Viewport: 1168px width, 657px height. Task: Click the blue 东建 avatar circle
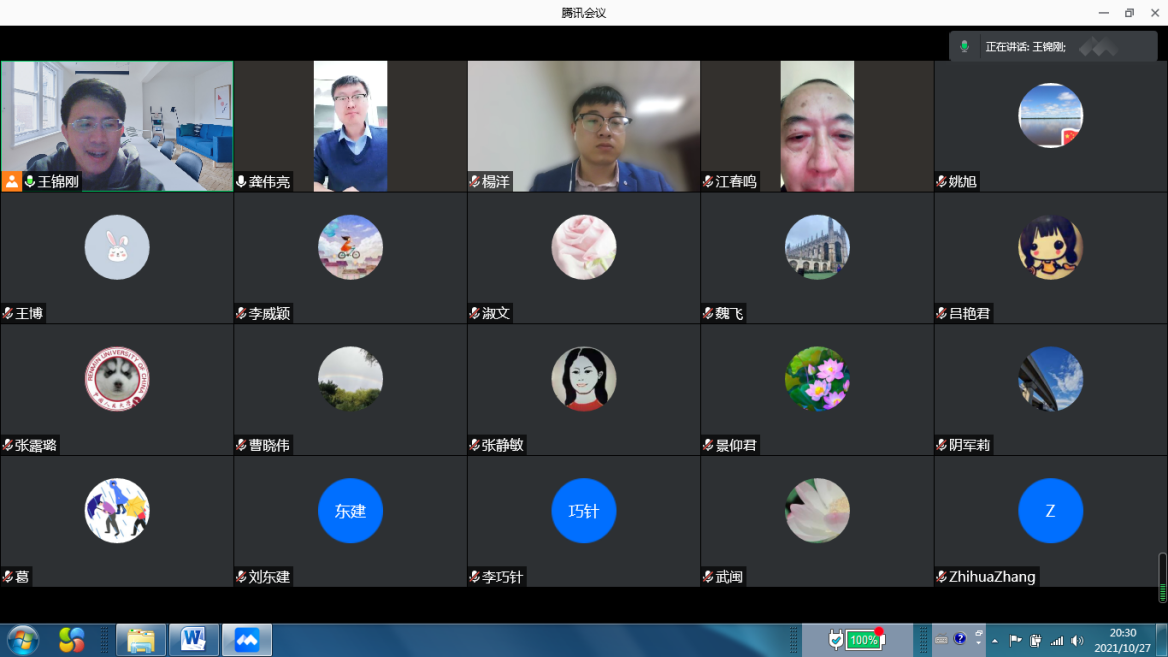pos(350,511)
